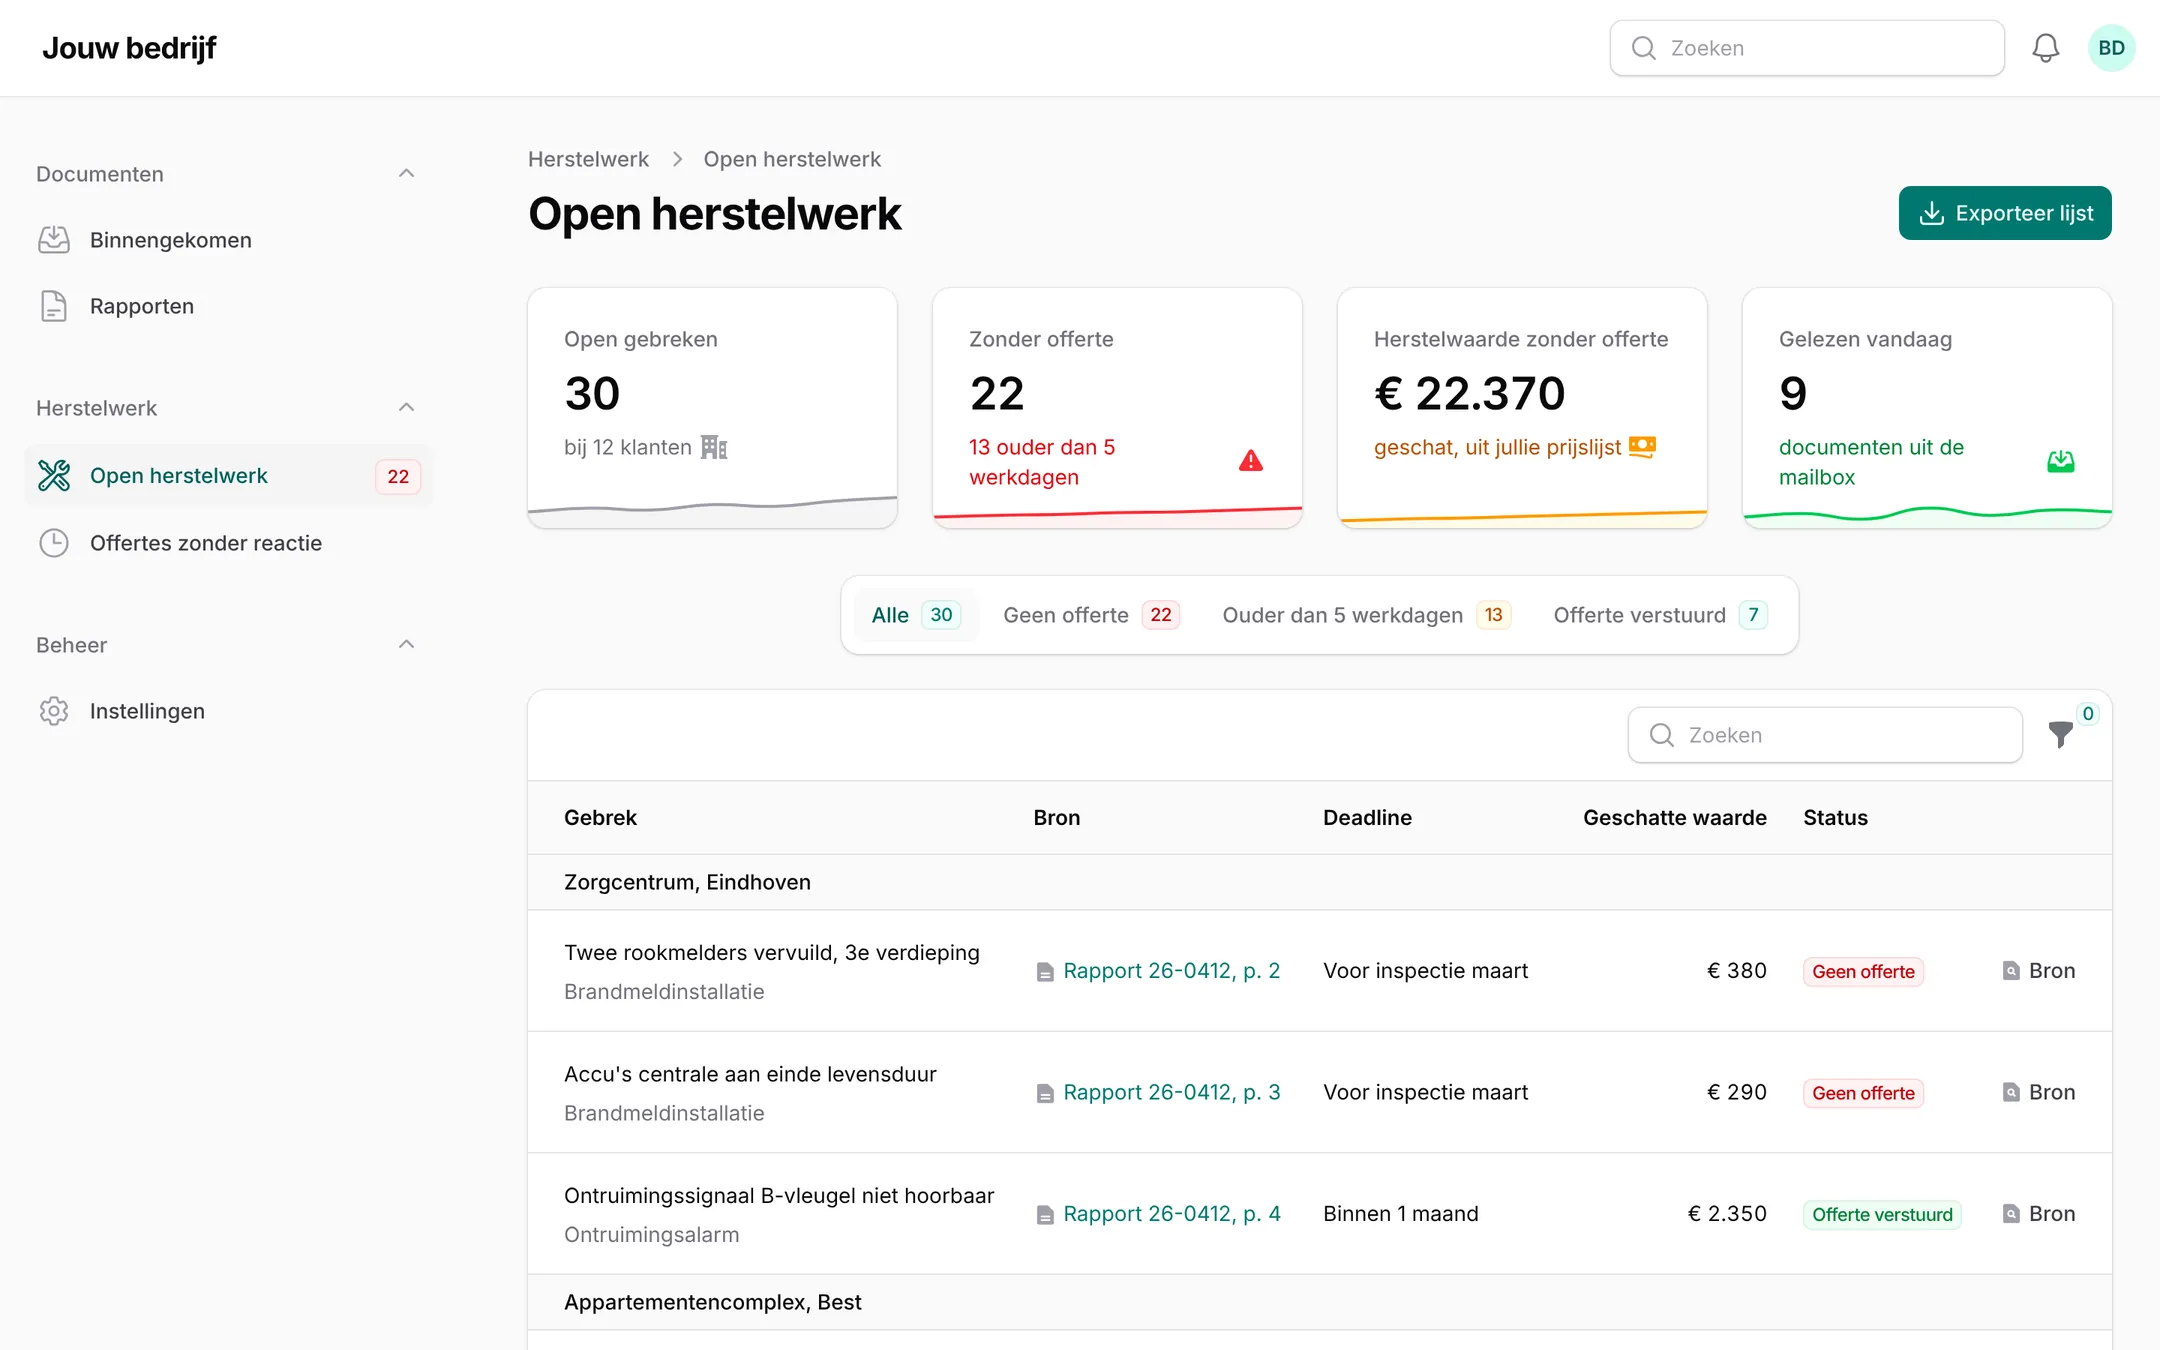Select the Alle tab

[915, 615]
